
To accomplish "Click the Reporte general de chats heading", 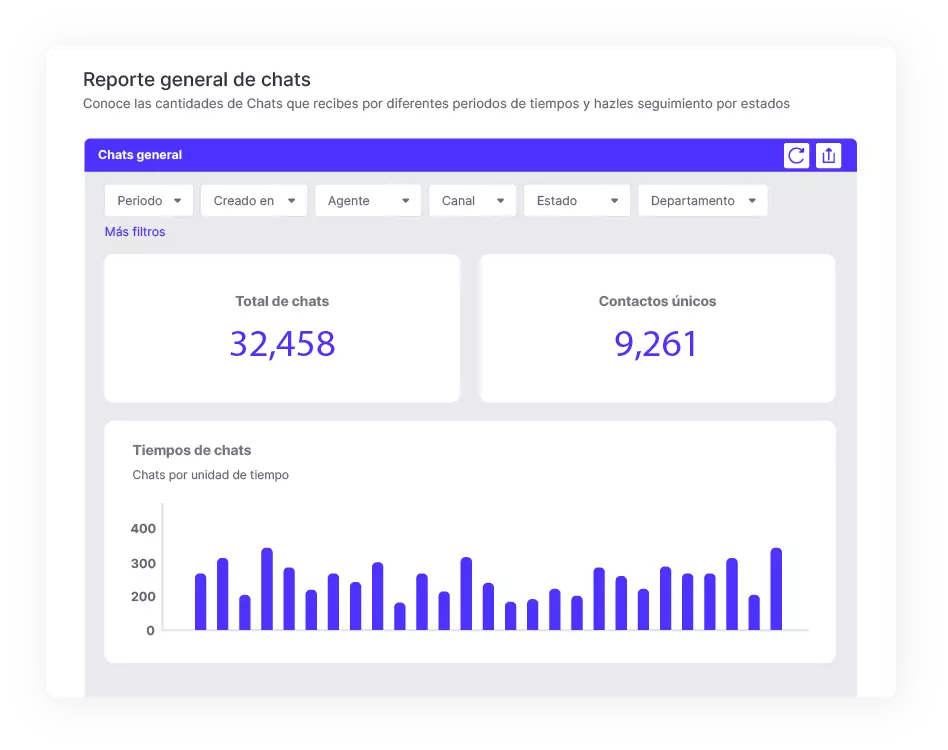I will (x=196, y=80).
